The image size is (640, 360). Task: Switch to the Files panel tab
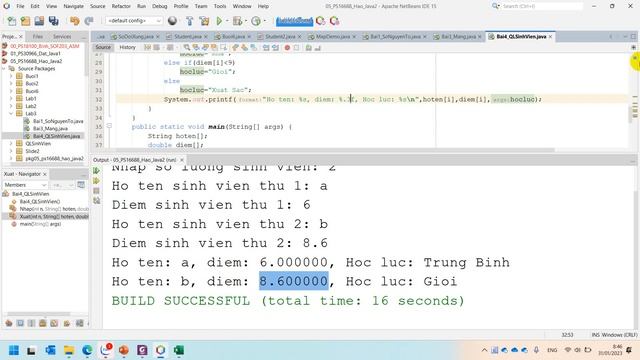coord(38,36)
